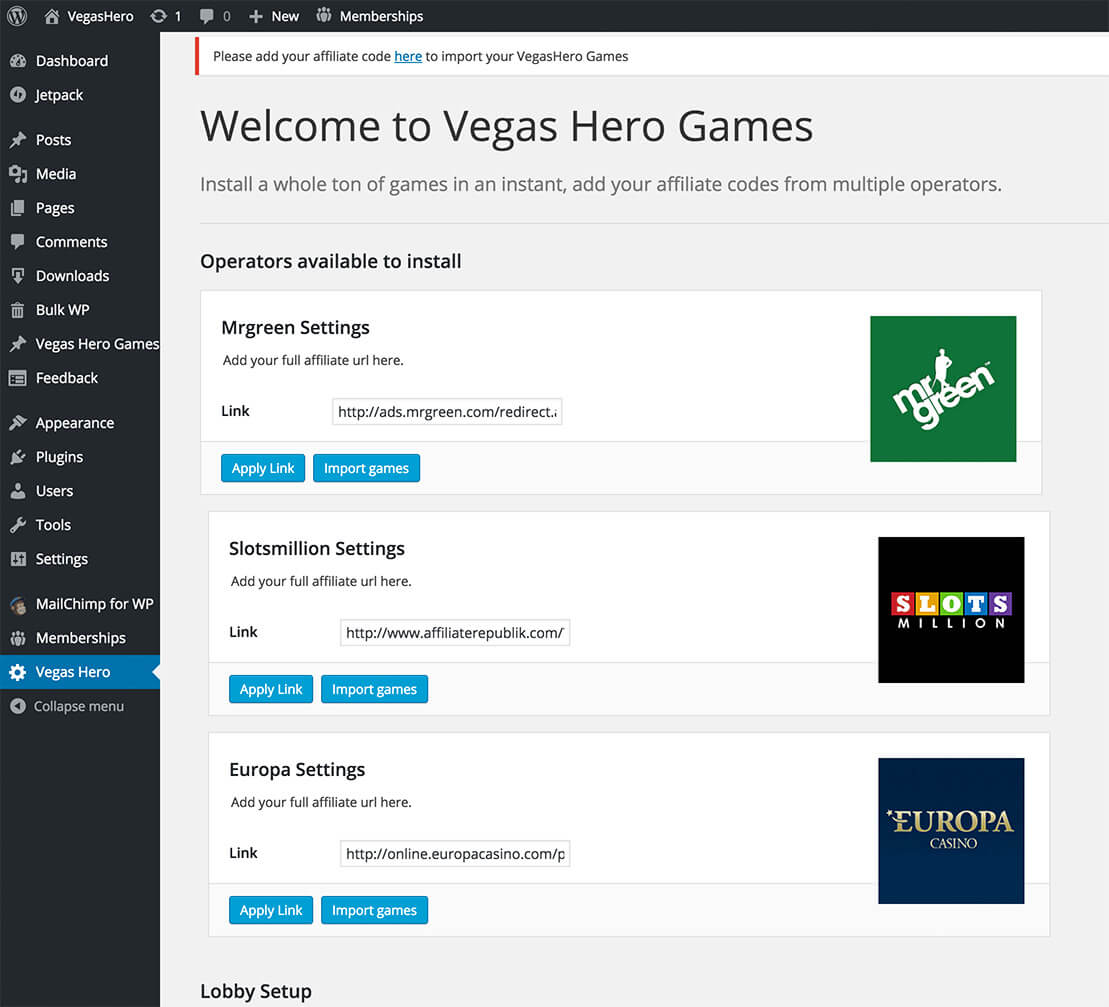Apply Link for Mrgreen settings
The width and height of the screenshot is (1109, 1007).
[263, 468]
